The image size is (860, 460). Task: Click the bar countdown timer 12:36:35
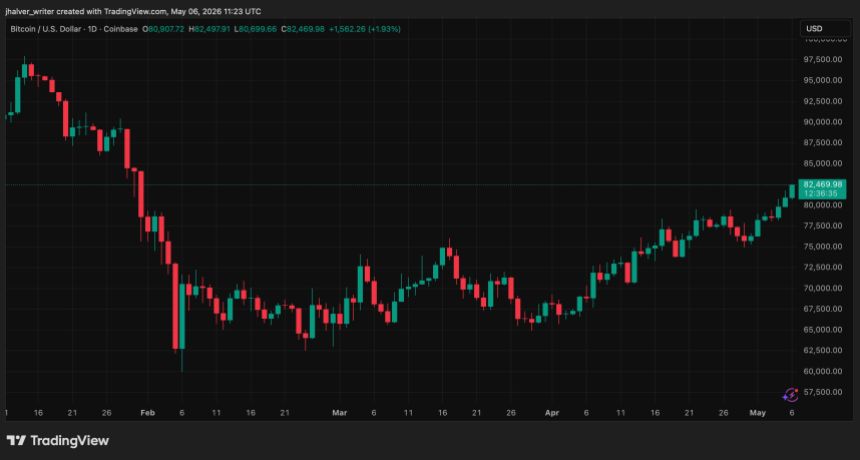click(x=821, y=194)
